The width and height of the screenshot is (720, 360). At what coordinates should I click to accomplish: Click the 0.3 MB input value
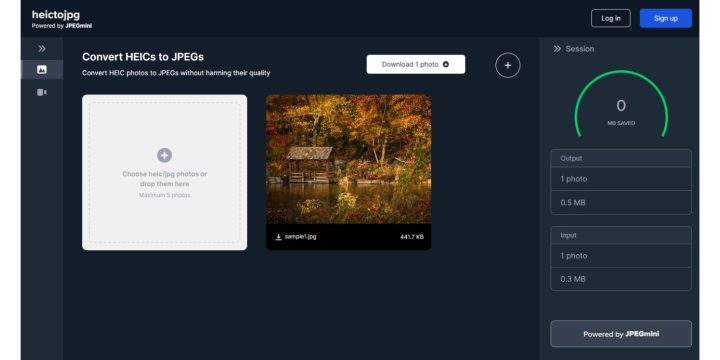[x=621, y=279]
